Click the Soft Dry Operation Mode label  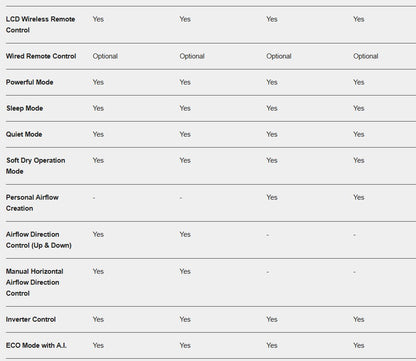pos(35,166)
